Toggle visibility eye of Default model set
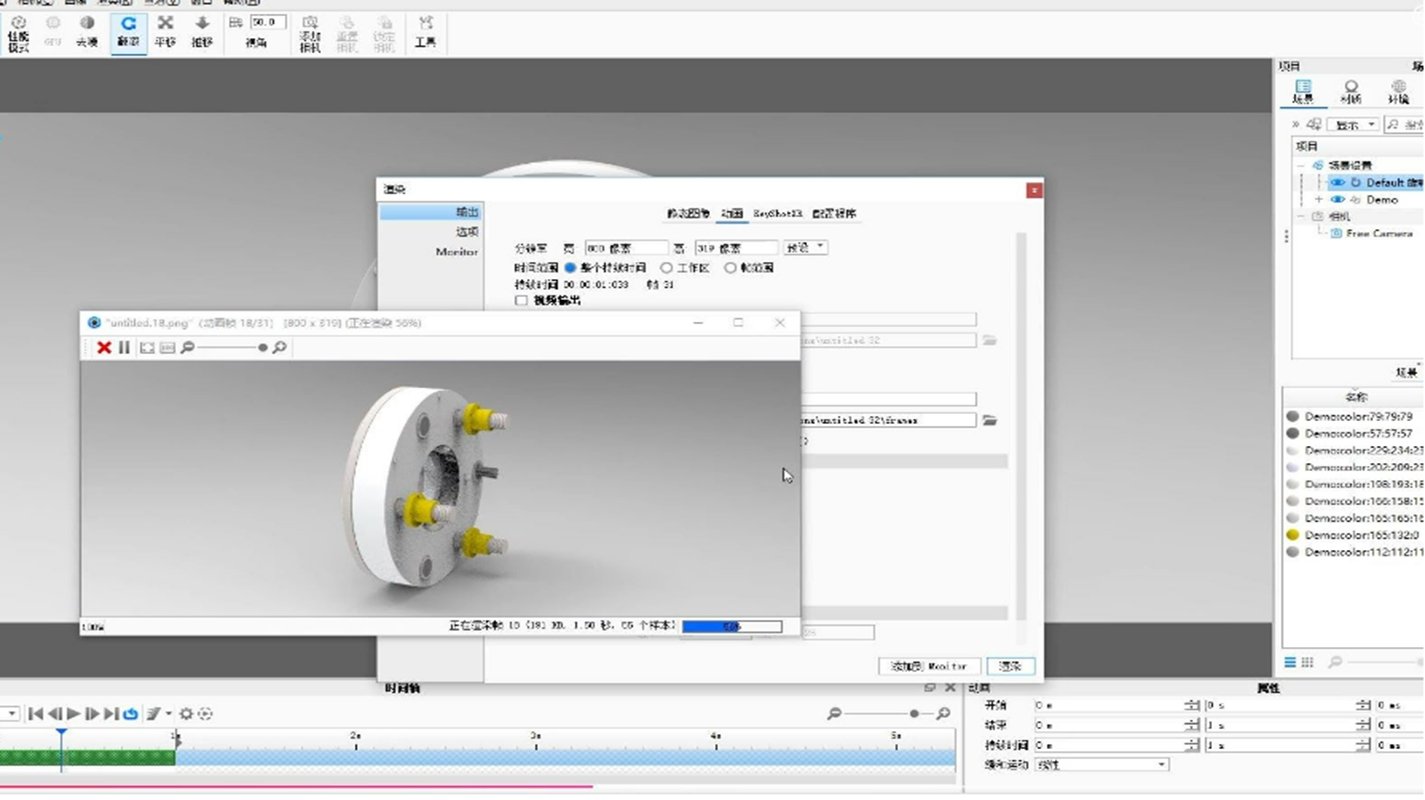 pos(1337,183)
